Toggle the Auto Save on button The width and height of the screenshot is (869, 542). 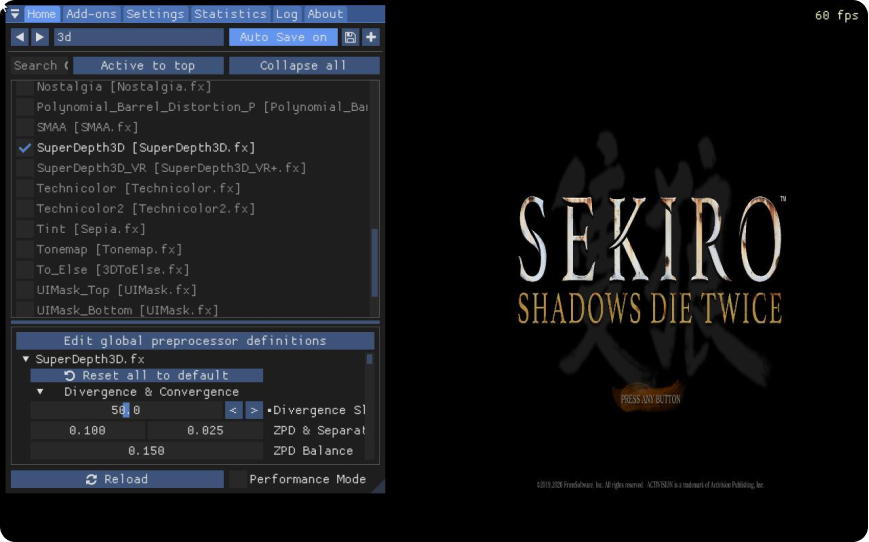[x=283, y=37]
